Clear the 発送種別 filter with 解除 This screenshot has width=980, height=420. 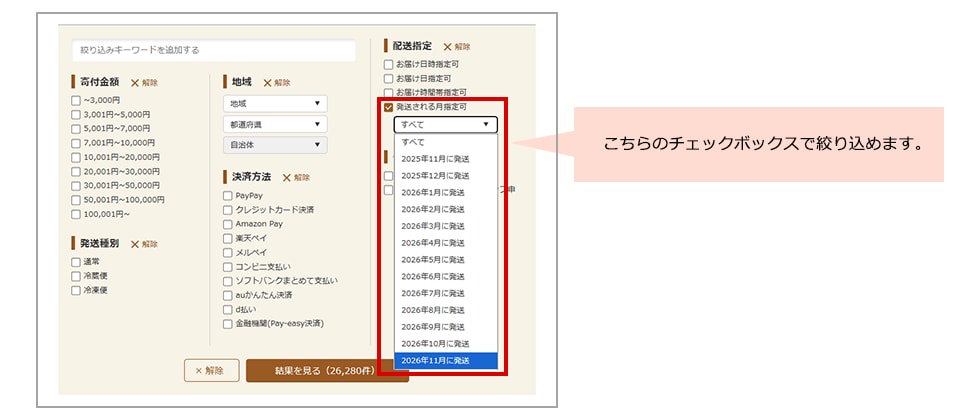pos(144,244)
